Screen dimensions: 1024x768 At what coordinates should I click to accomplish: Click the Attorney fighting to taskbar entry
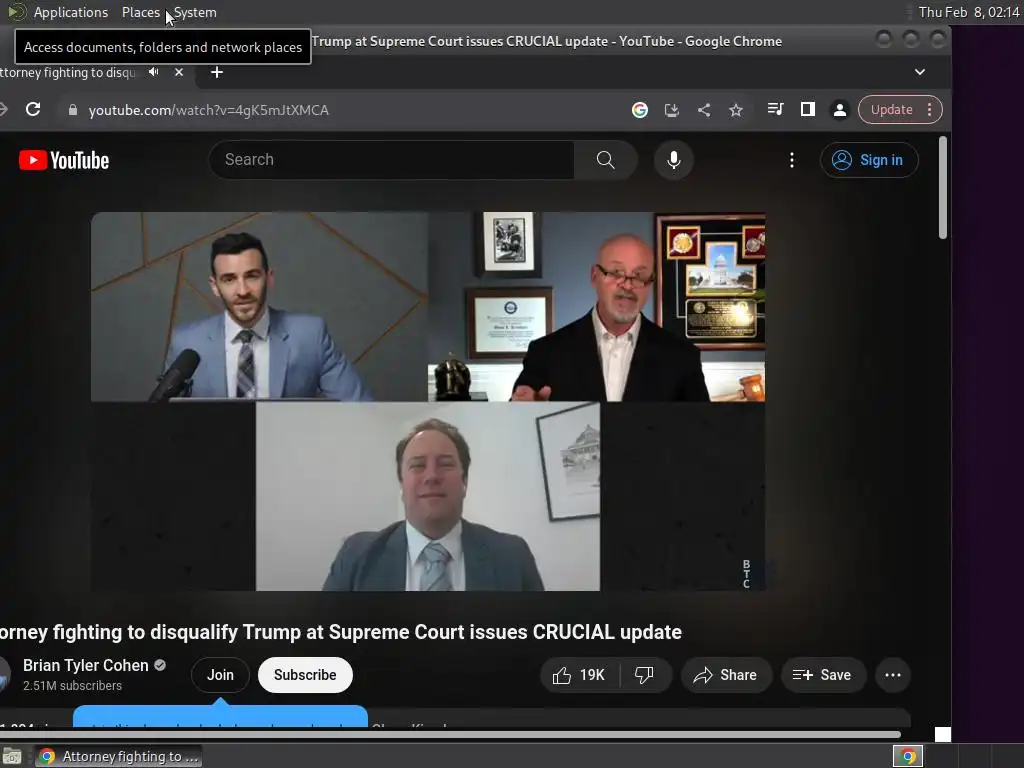(x=119, y=756)
